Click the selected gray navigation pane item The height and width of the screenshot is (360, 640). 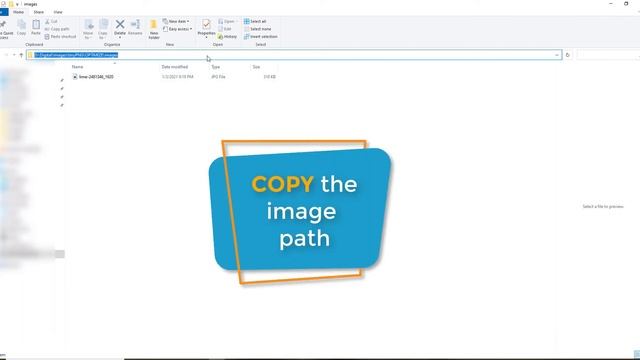click(32, 254)
